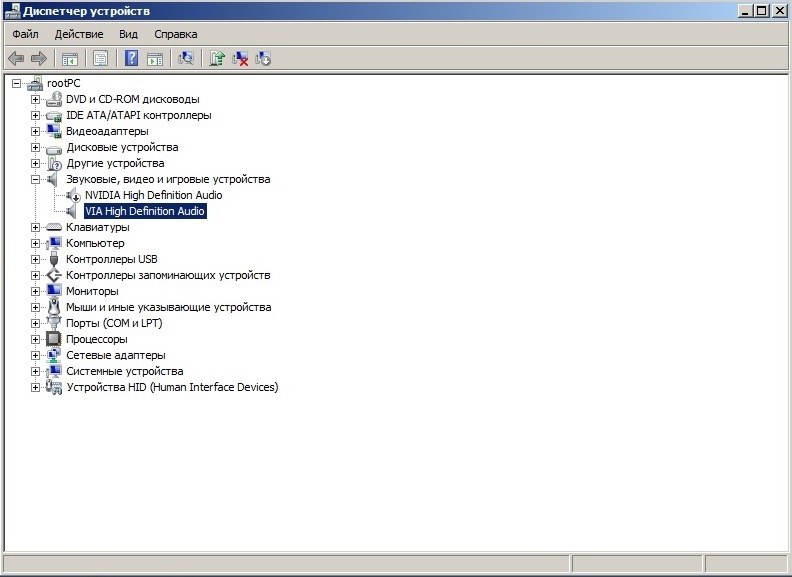Viewport: 792px width, 577px height.
Task: Open the Вид menu
Action: pos(128,34)
